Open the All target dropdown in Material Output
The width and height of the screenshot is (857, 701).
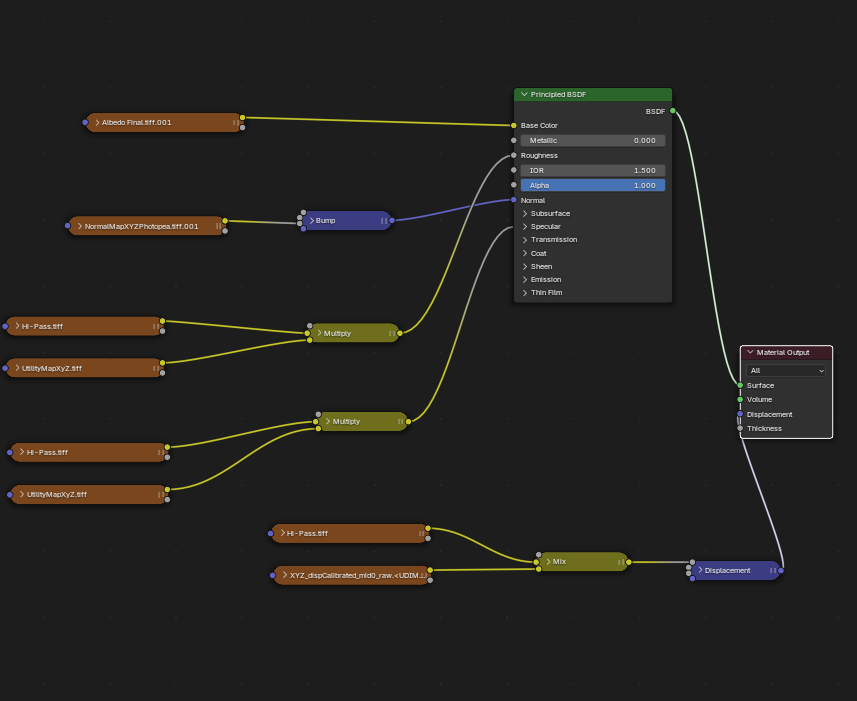click(x=786, y=370)
